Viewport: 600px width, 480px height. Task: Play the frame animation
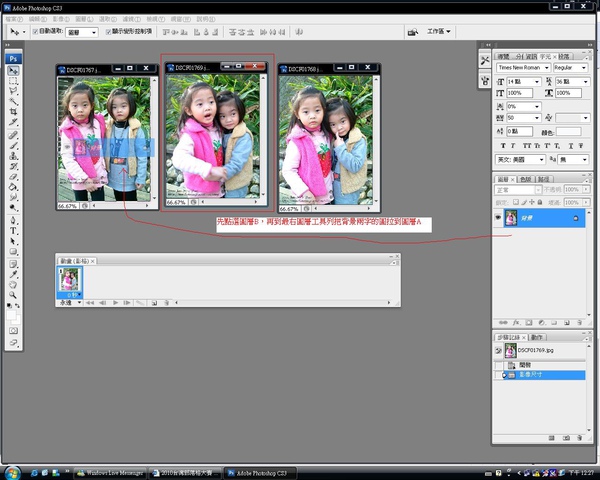pyautogui.click(x=115, y=303)
